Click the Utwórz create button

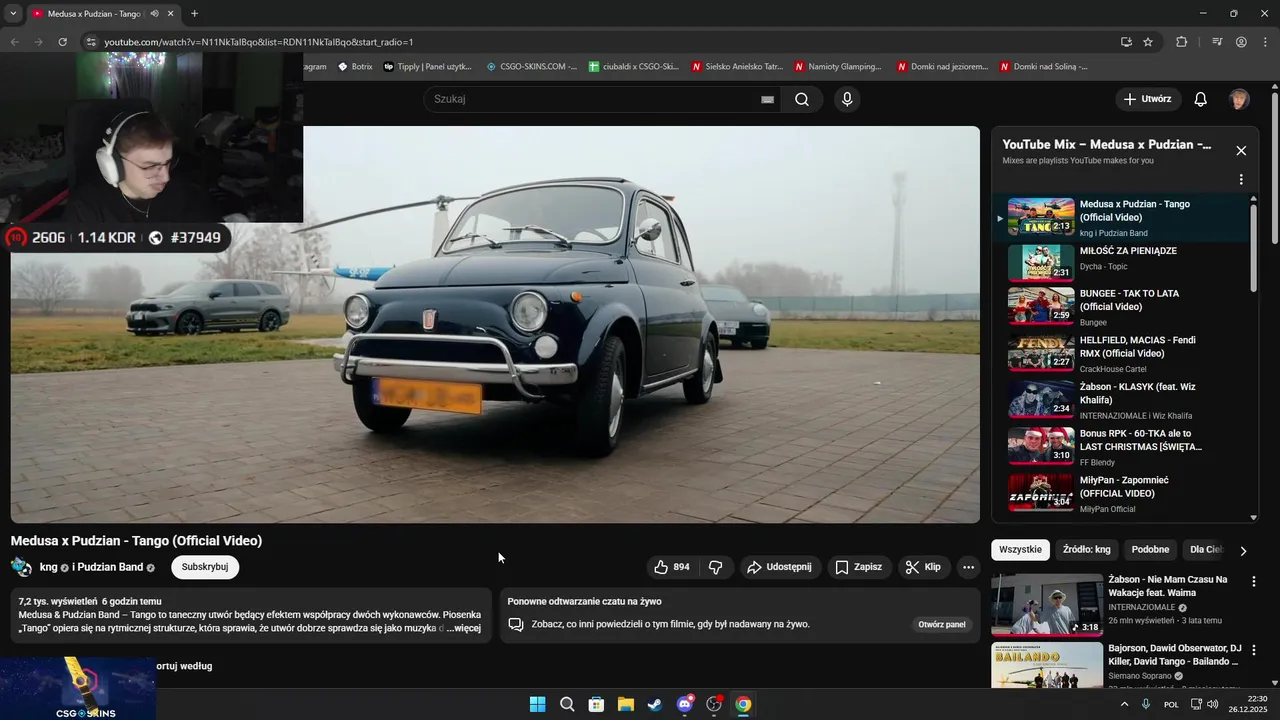tap(1148, 99)
